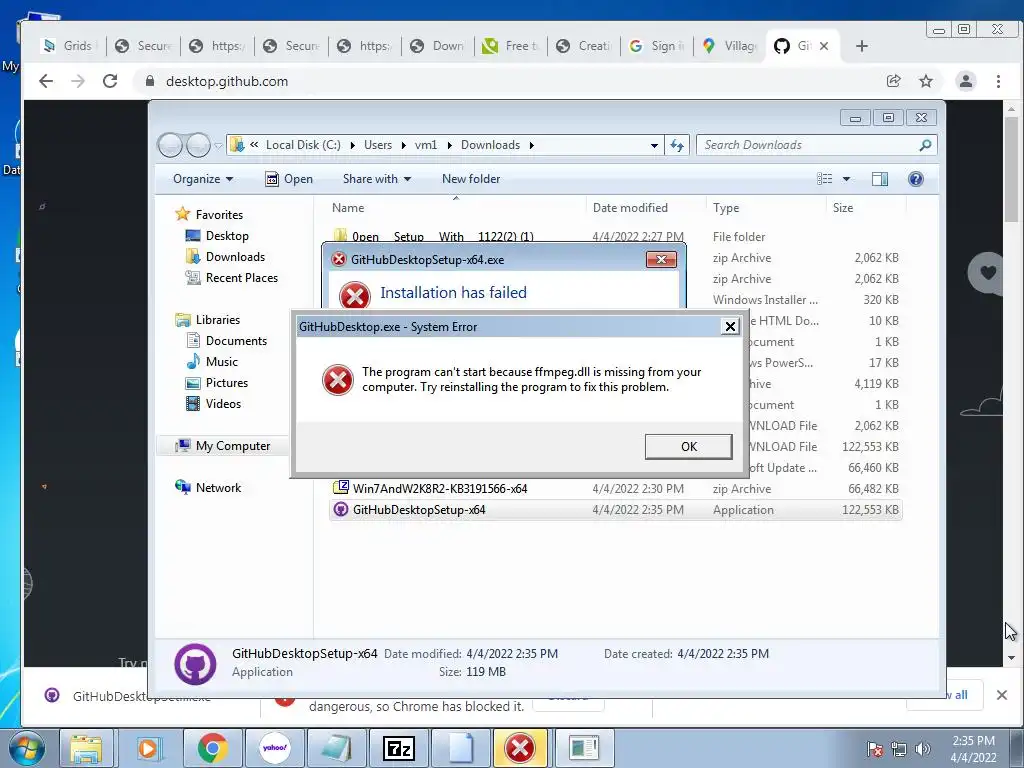Switch to the Village maps tab
Image resolution: width=1024 pixels, height=768 pixels.
(x=730, y=46)
